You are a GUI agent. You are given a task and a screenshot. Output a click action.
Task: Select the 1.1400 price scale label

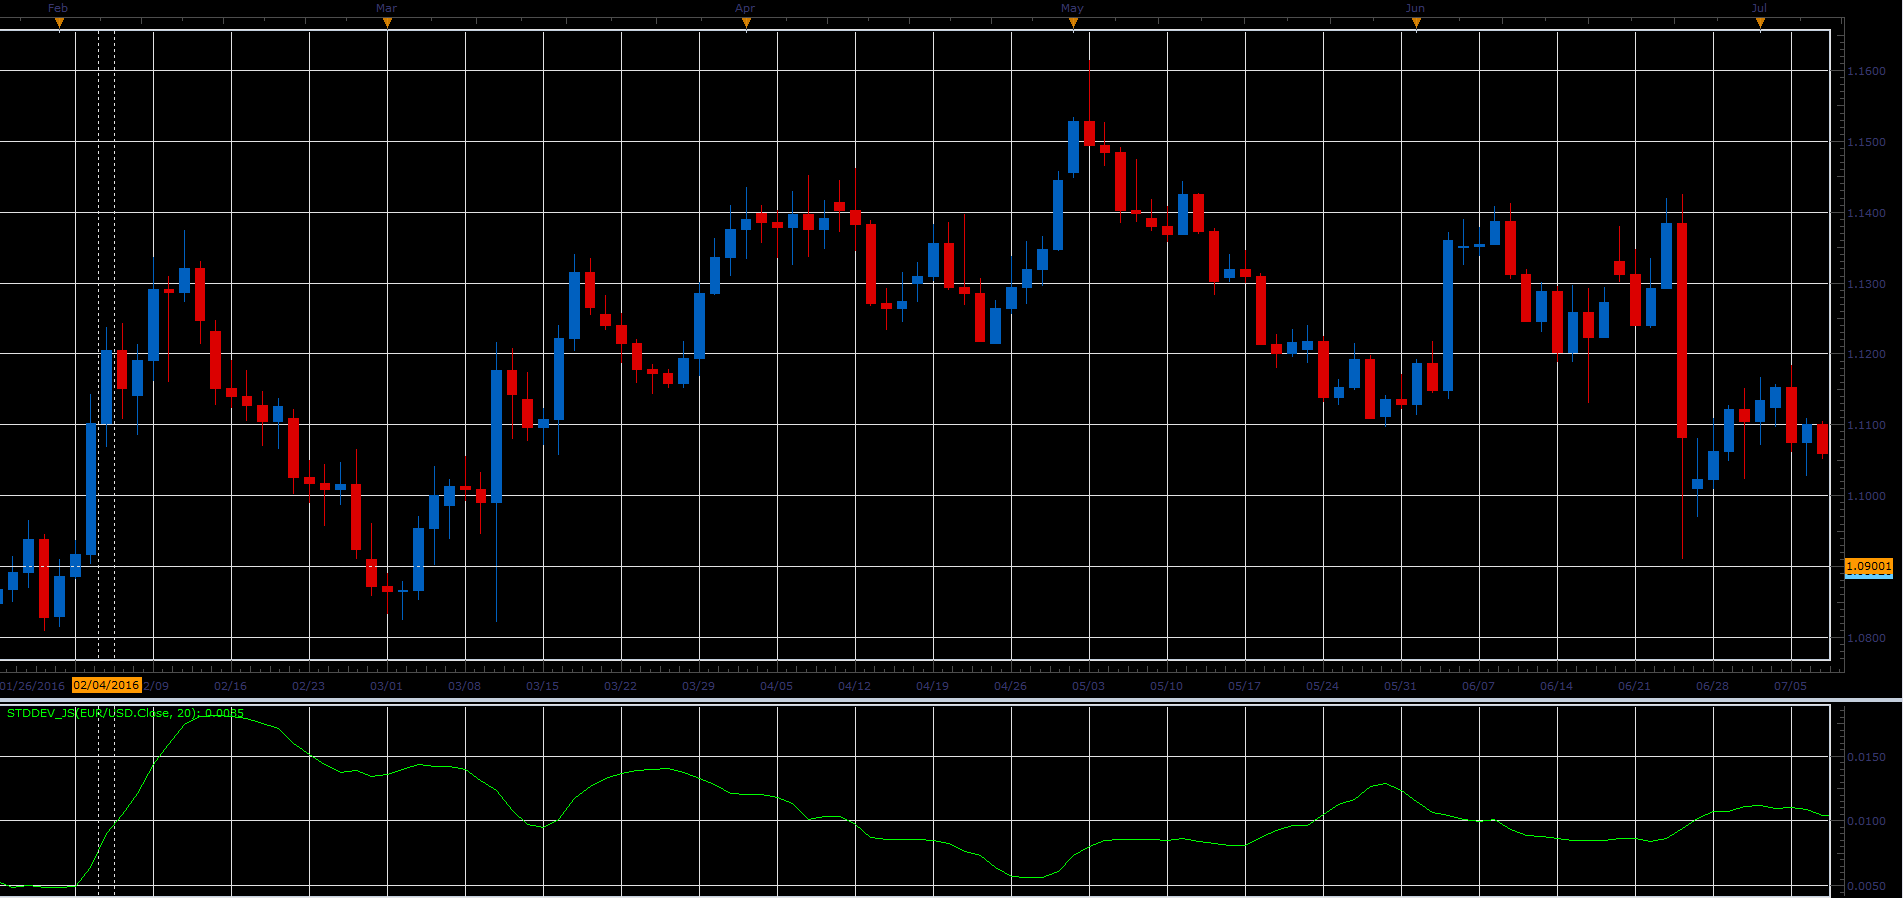click(x=1866, y=213)
